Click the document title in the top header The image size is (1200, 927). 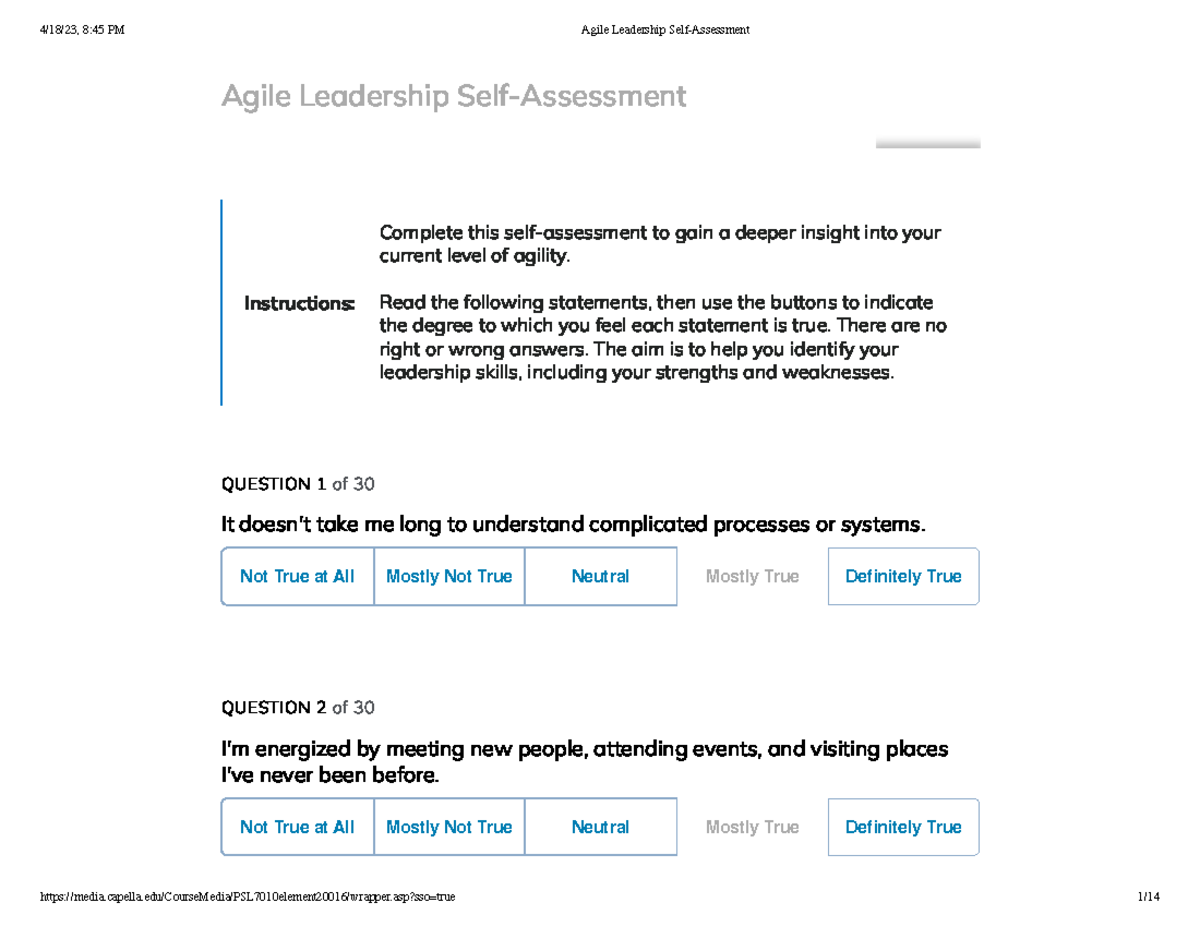pyautogui.click(x=663, y=29)
